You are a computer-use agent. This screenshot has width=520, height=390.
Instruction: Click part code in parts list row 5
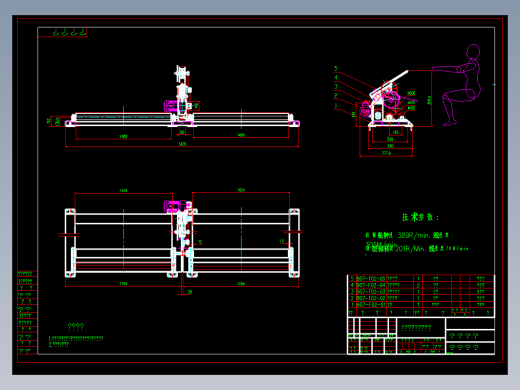coord(371,278)
